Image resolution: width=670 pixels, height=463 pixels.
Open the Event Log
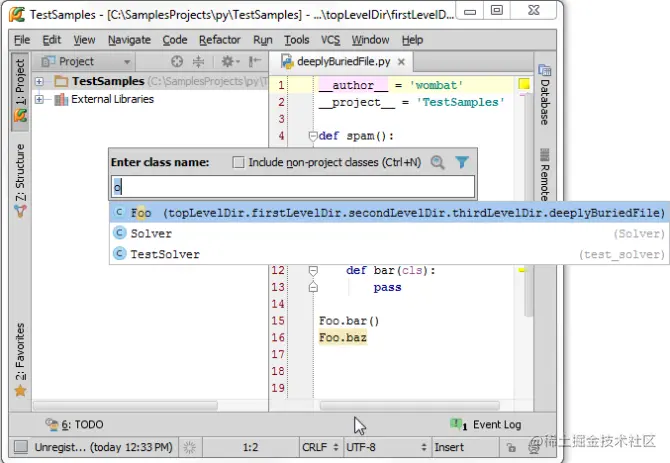486,425
